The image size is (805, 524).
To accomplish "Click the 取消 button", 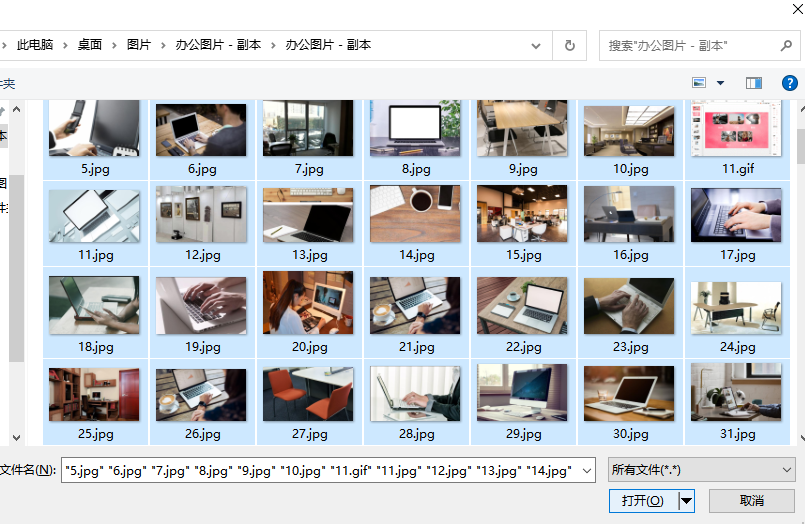I will (752, 500).
